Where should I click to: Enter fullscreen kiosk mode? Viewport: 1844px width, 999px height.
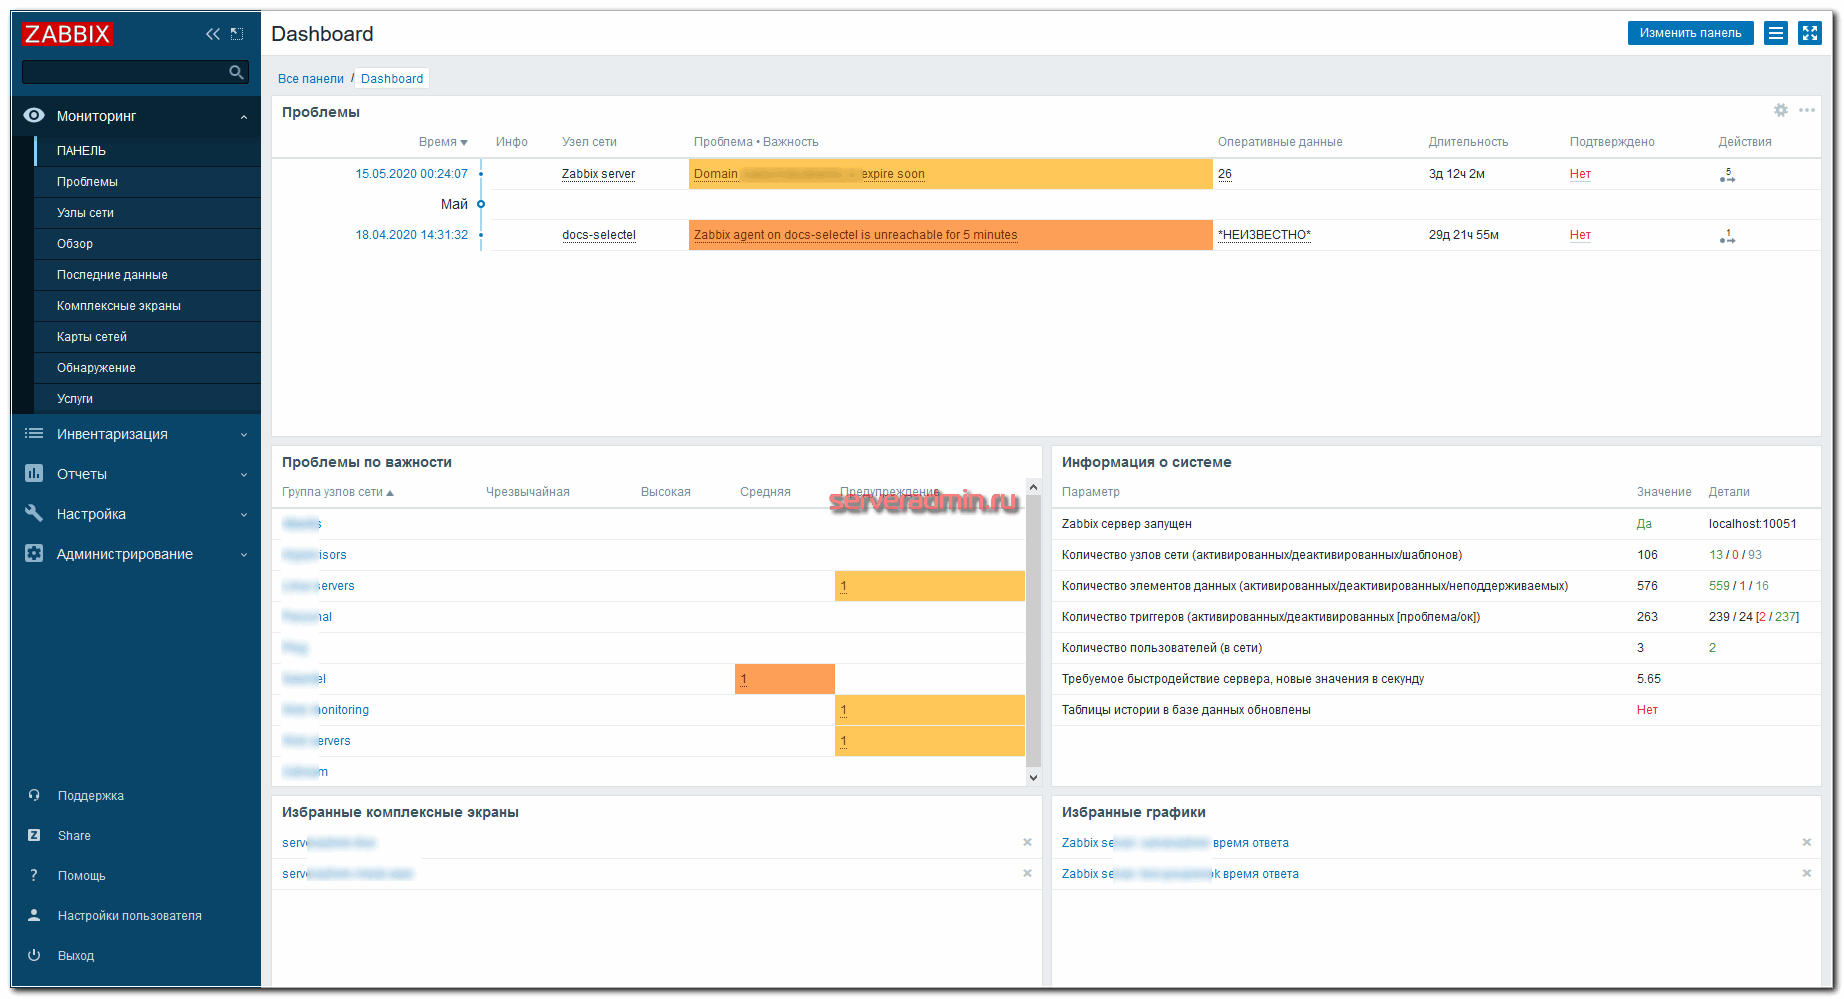[x=1809, y=33]
